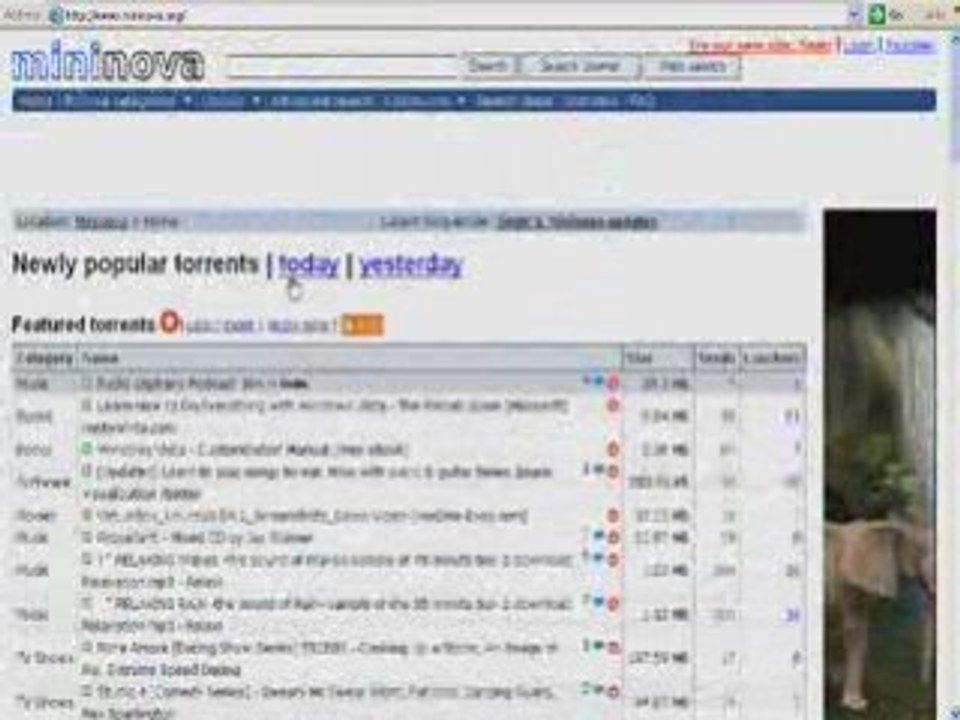This screenshot has width=960, height=720.
Task: Open the 'Learn How to Do Everything with Windows Vista' torrent
Action: coord(326,416)
